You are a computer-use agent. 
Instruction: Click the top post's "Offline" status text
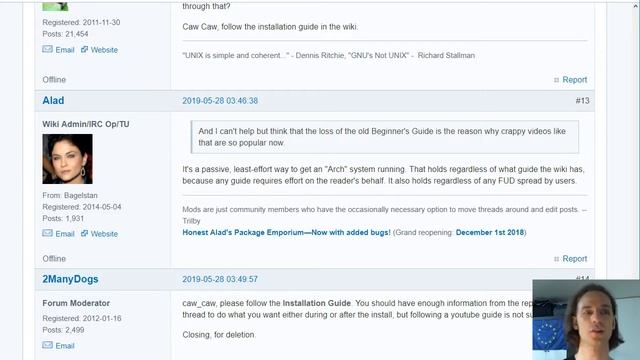click(54, 80)
